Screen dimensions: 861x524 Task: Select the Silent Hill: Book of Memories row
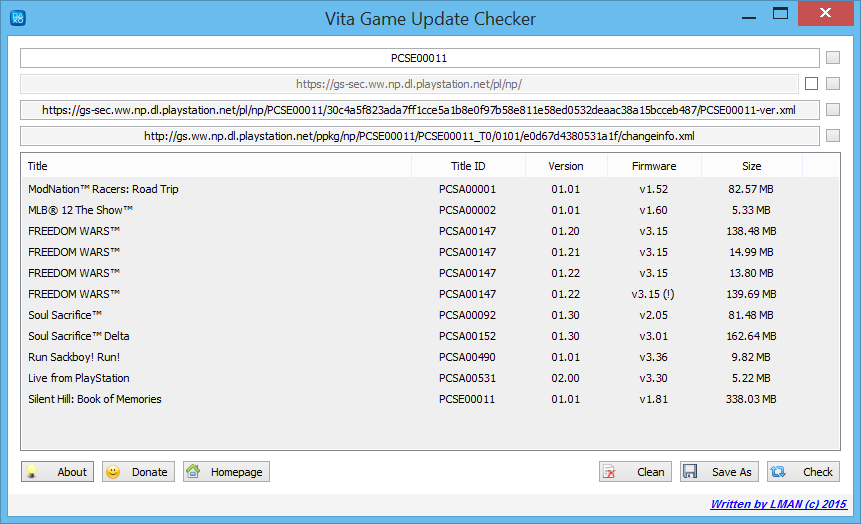95,399
